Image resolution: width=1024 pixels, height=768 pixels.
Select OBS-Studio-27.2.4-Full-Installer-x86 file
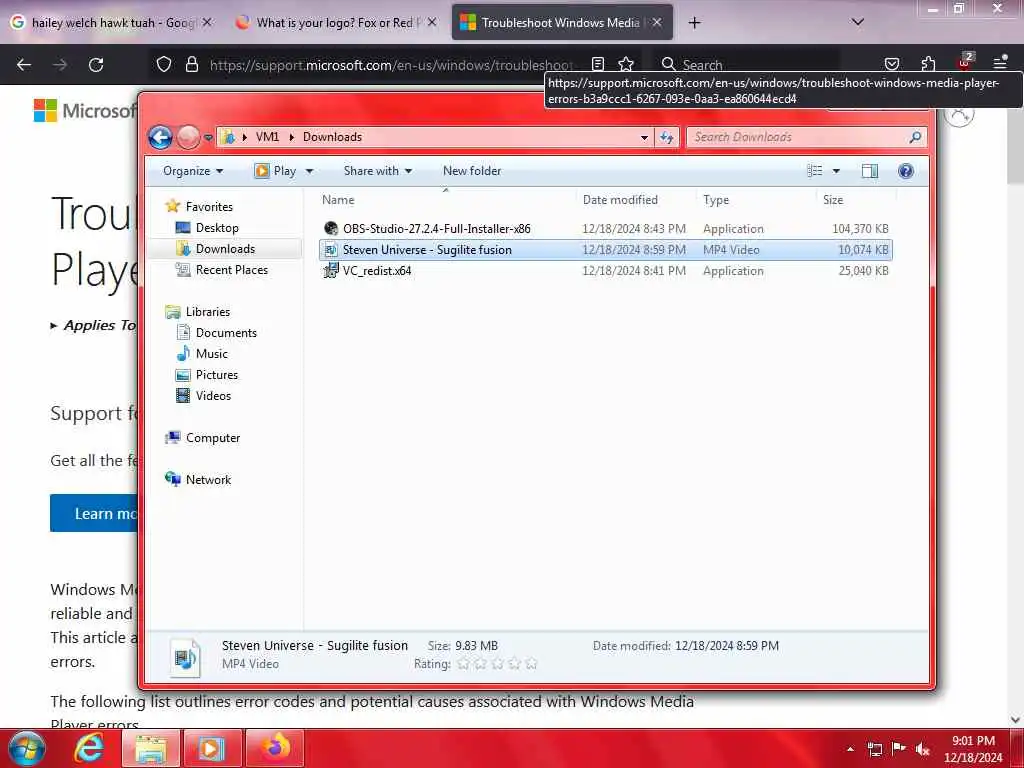click(605, 229)
